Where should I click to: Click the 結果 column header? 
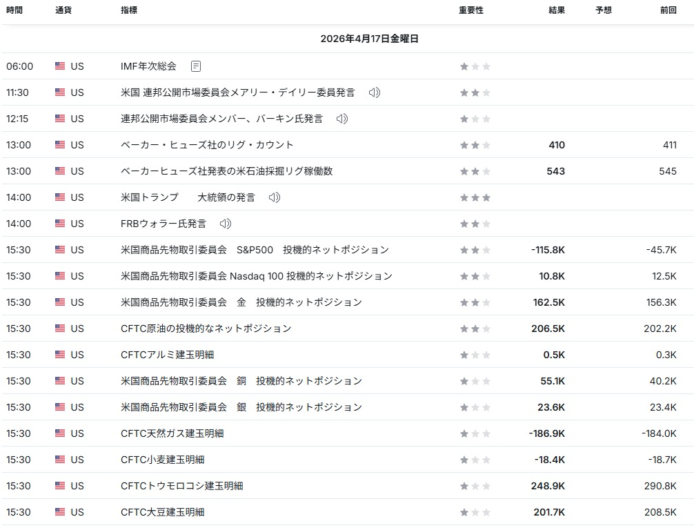556,10
